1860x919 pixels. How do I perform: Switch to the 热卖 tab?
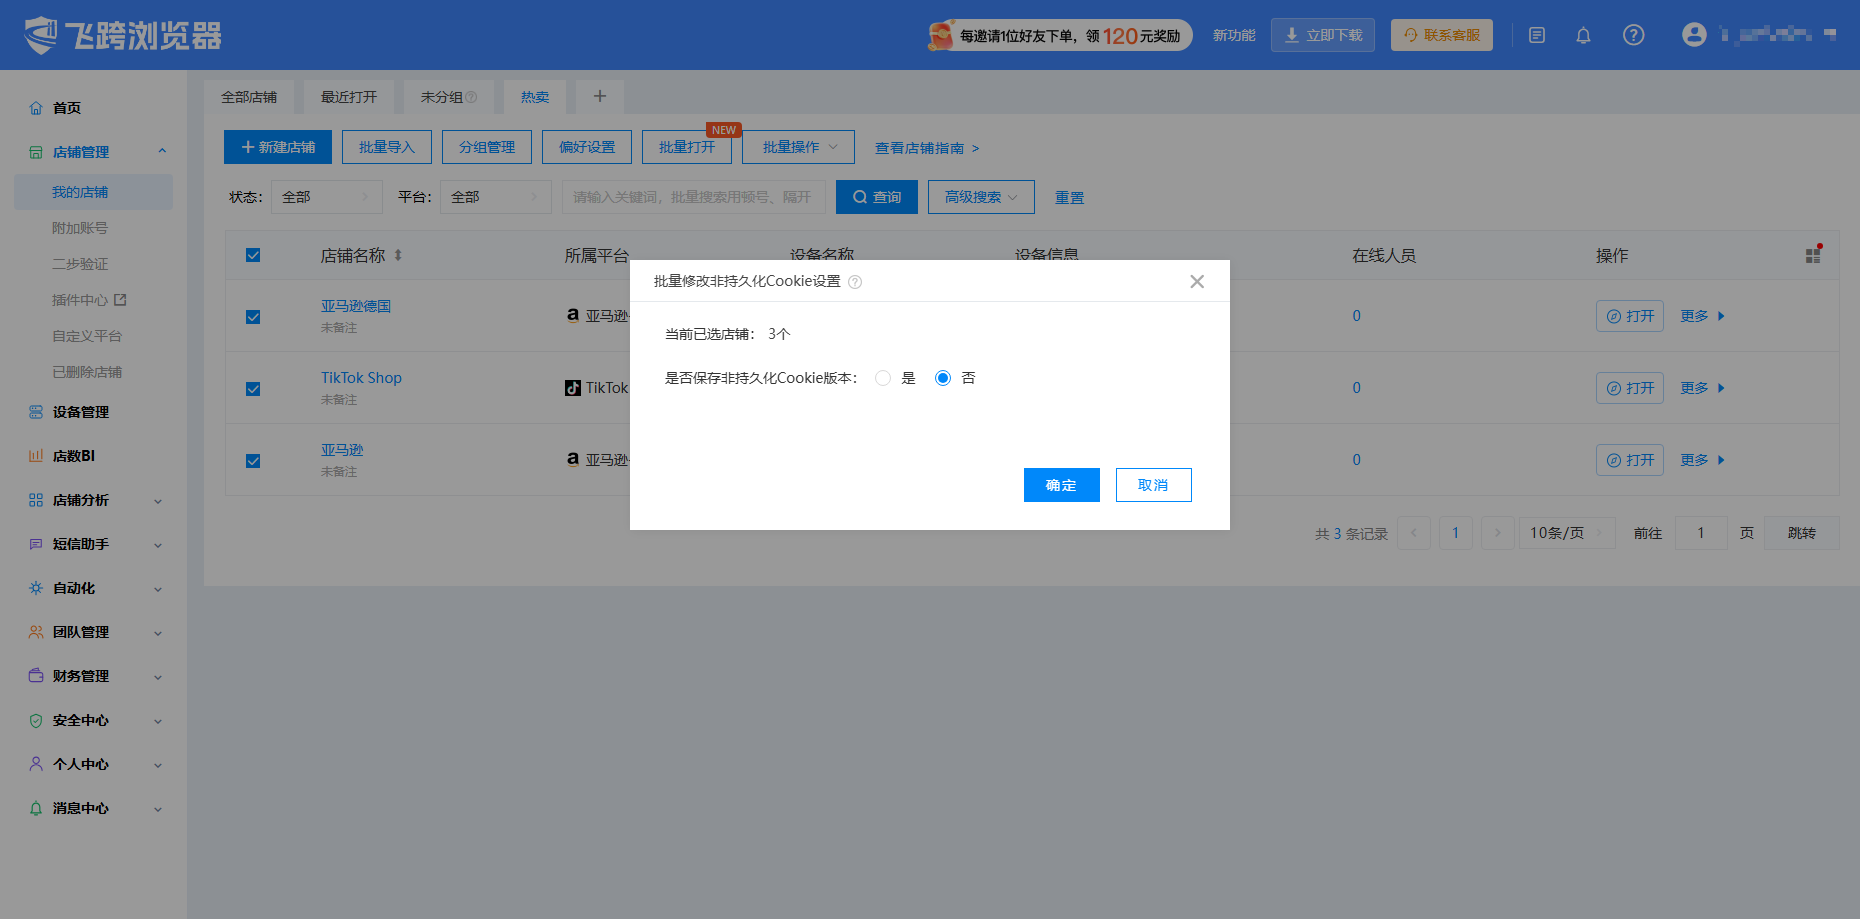coord(535,97)
